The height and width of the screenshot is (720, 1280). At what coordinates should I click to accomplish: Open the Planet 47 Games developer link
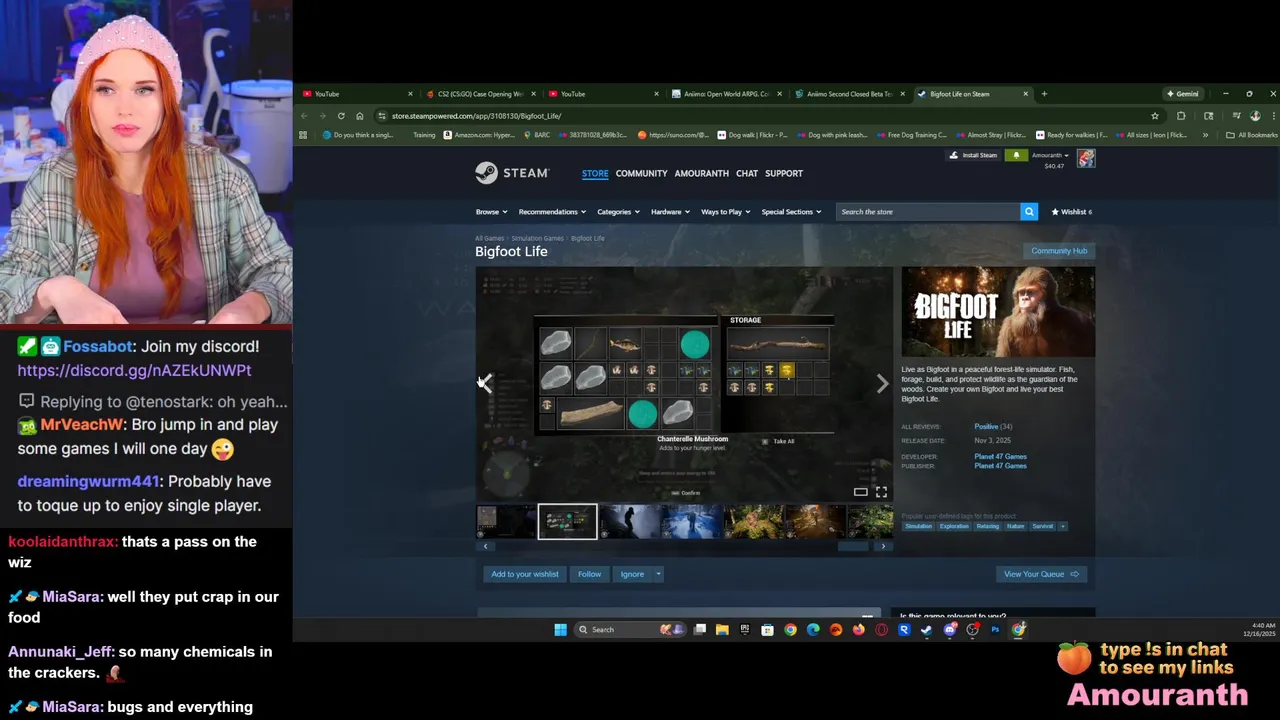[1000, 456]
